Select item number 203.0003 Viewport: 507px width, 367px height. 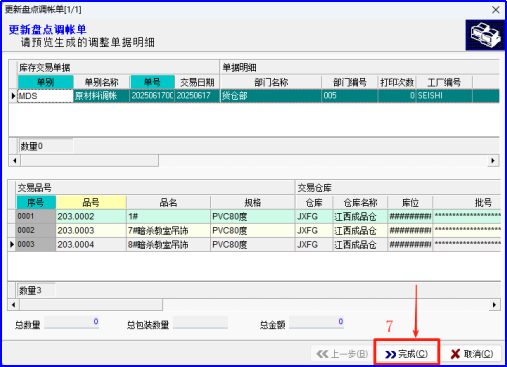[x=91, y=230]
